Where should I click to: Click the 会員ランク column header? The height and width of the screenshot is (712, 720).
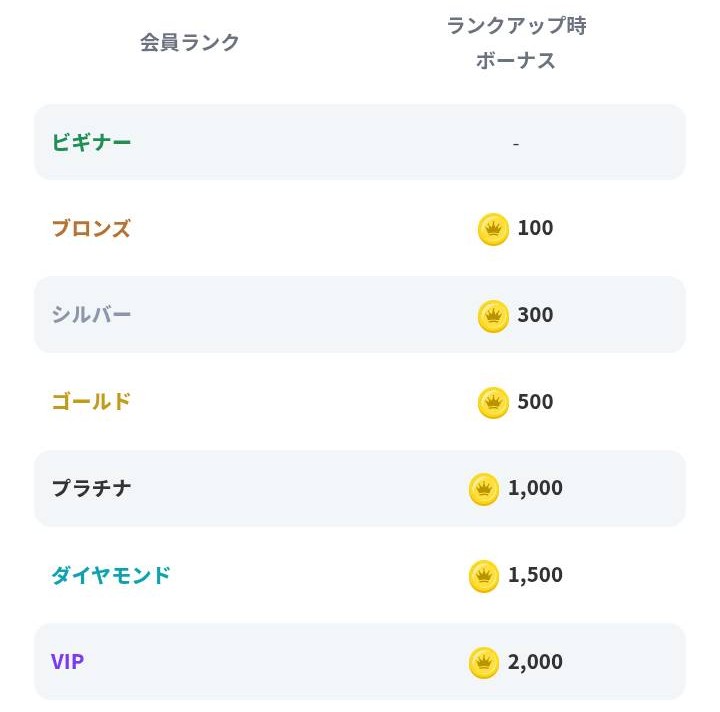190,42
